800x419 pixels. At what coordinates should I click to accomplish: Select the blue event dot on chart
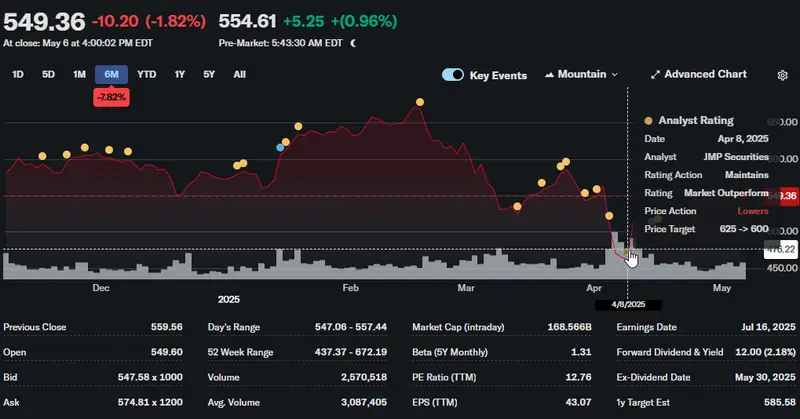(x=281, y=147)
